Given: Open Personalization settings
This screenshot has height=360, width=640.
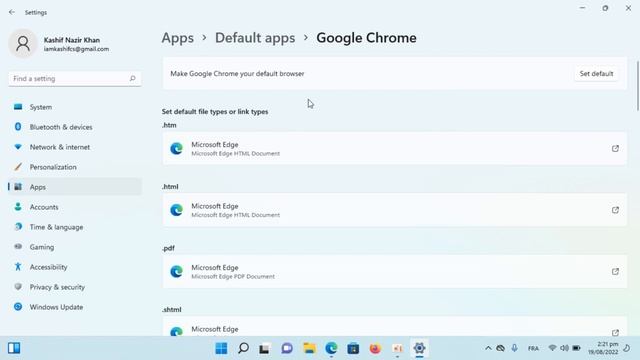Looking at the screenshot, I should point(75,167).
